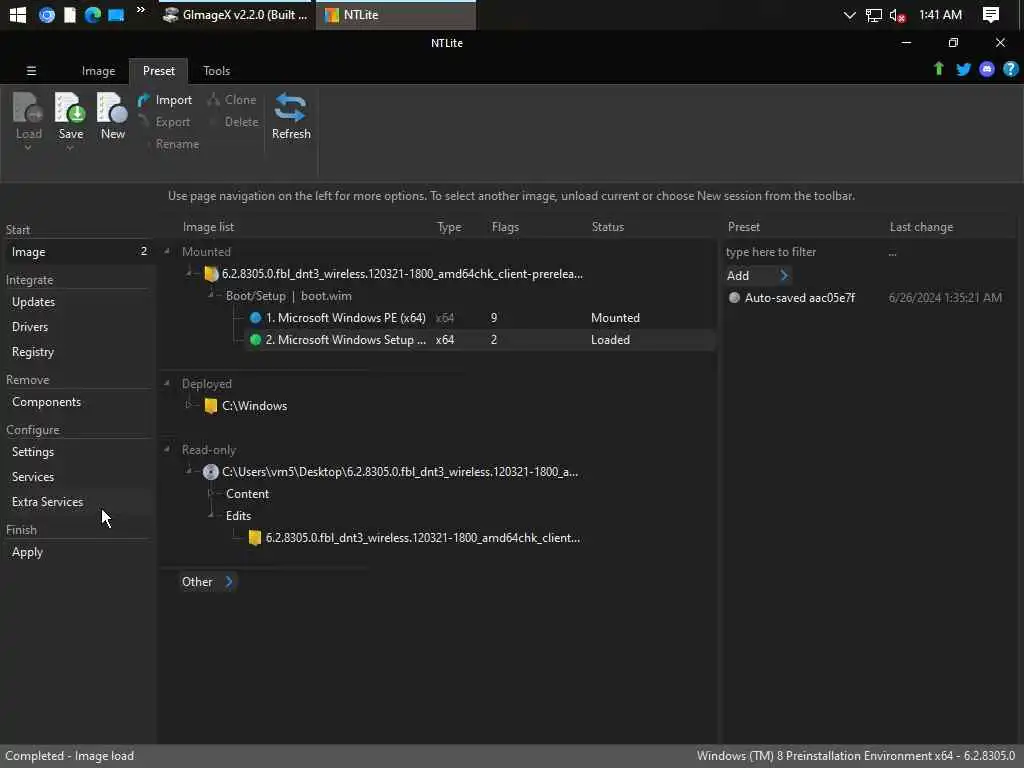Viewport: 1024px width, 768px height.
Task: Switch to the Tools tab
Action: coord(216,71)
